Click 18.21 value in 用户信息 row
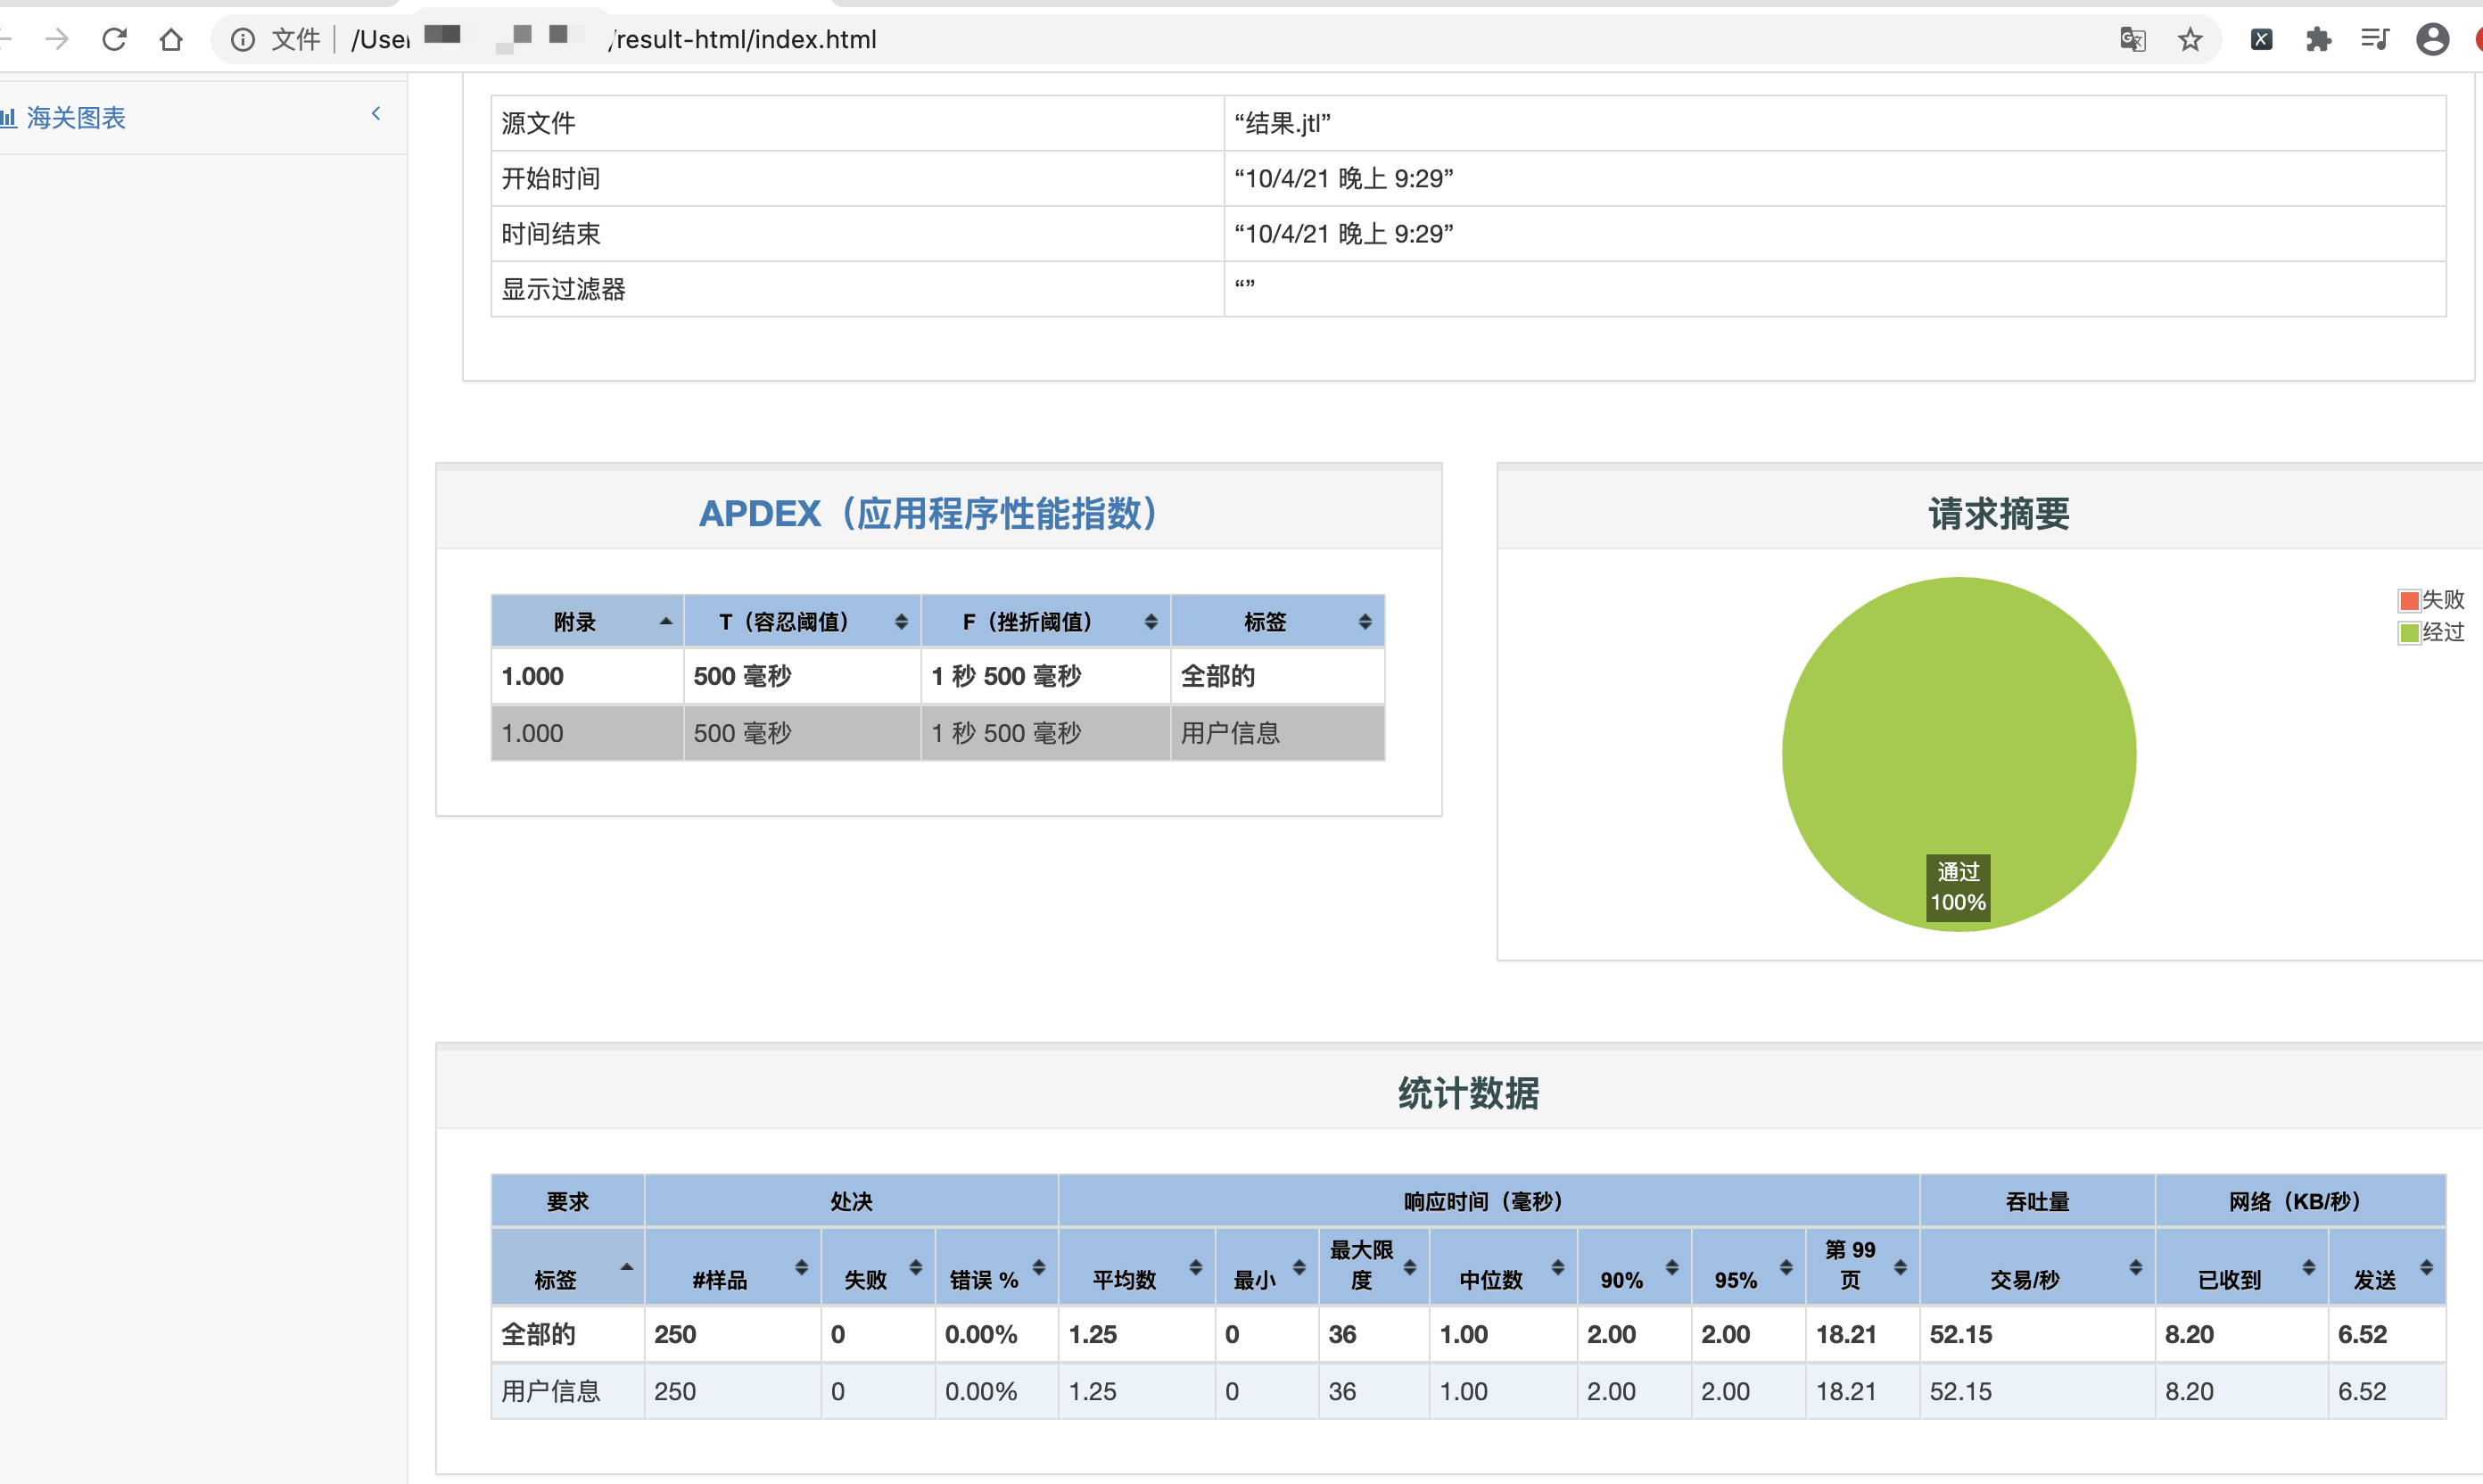 [1846, 1391]
